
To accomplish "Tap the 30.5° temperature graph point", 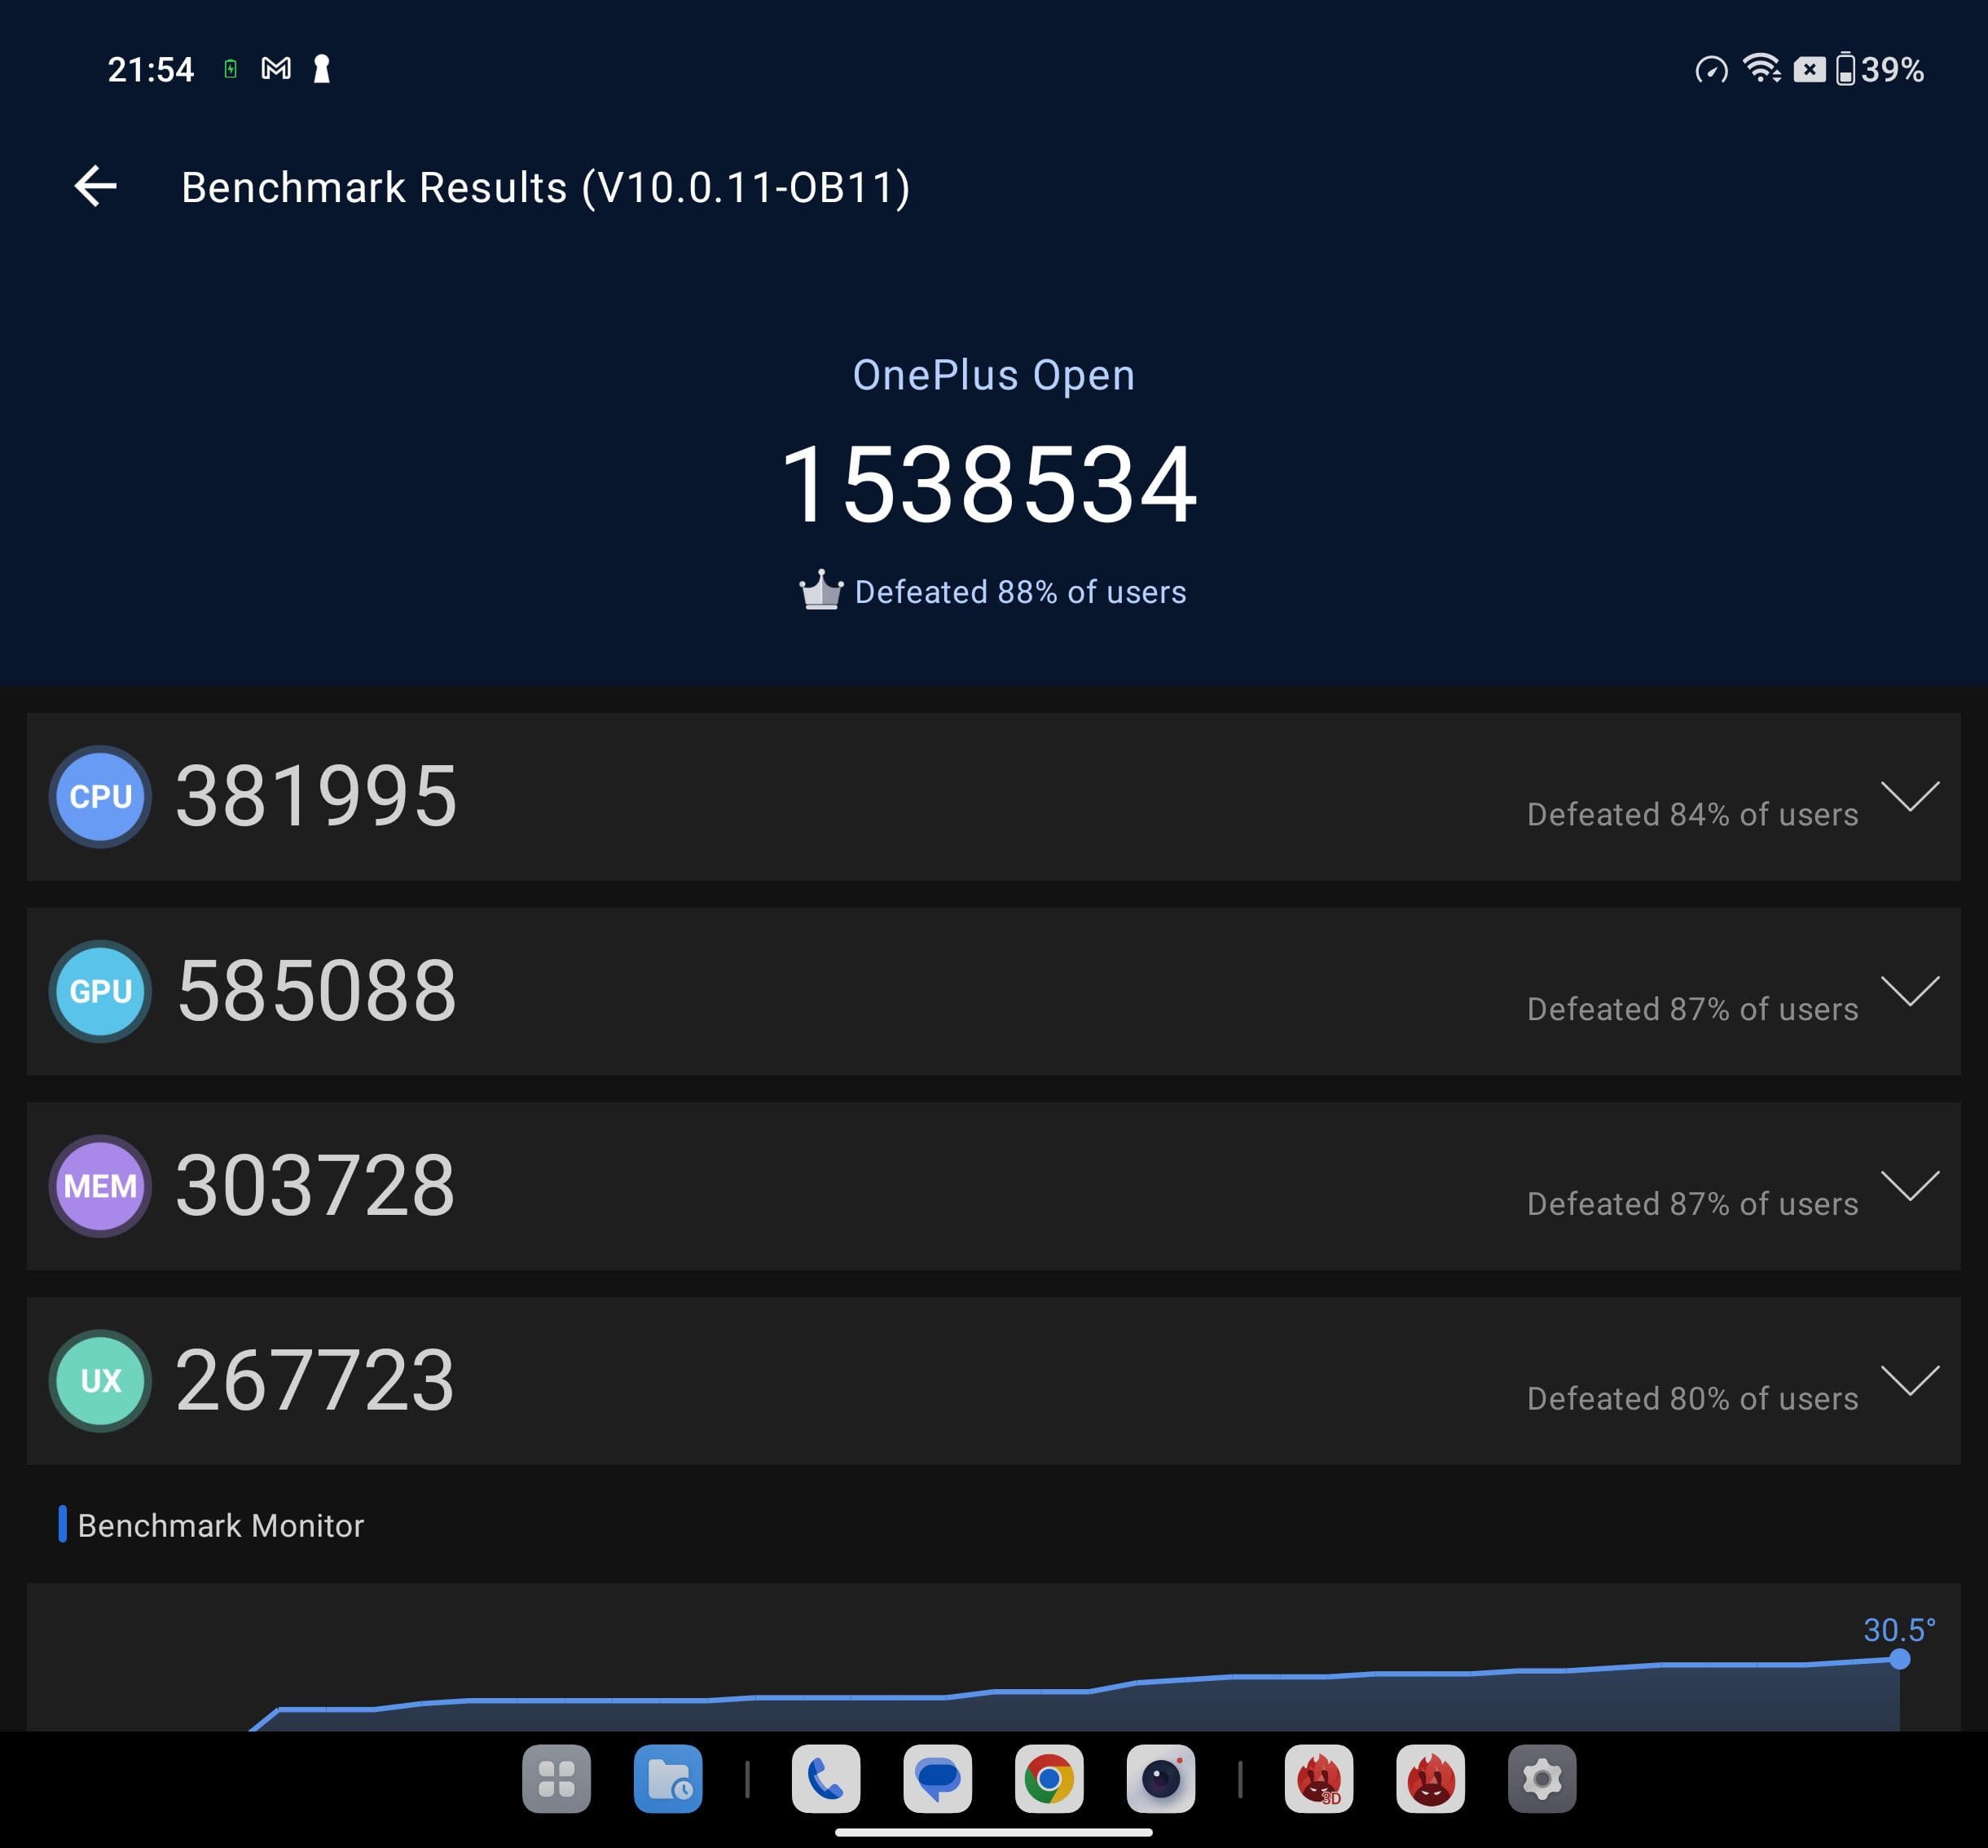I will (1899, 1659).
